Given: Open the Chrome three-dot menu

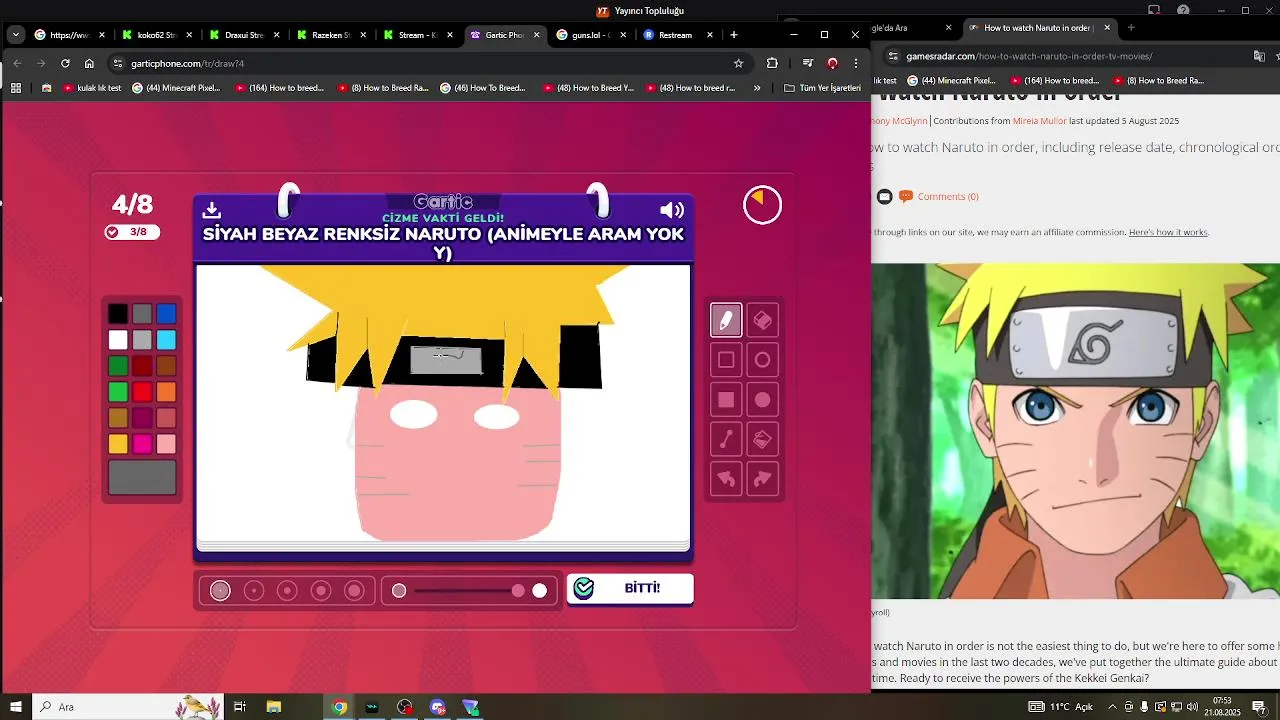Looking at the screenshot, I should (x=856, y=63).
